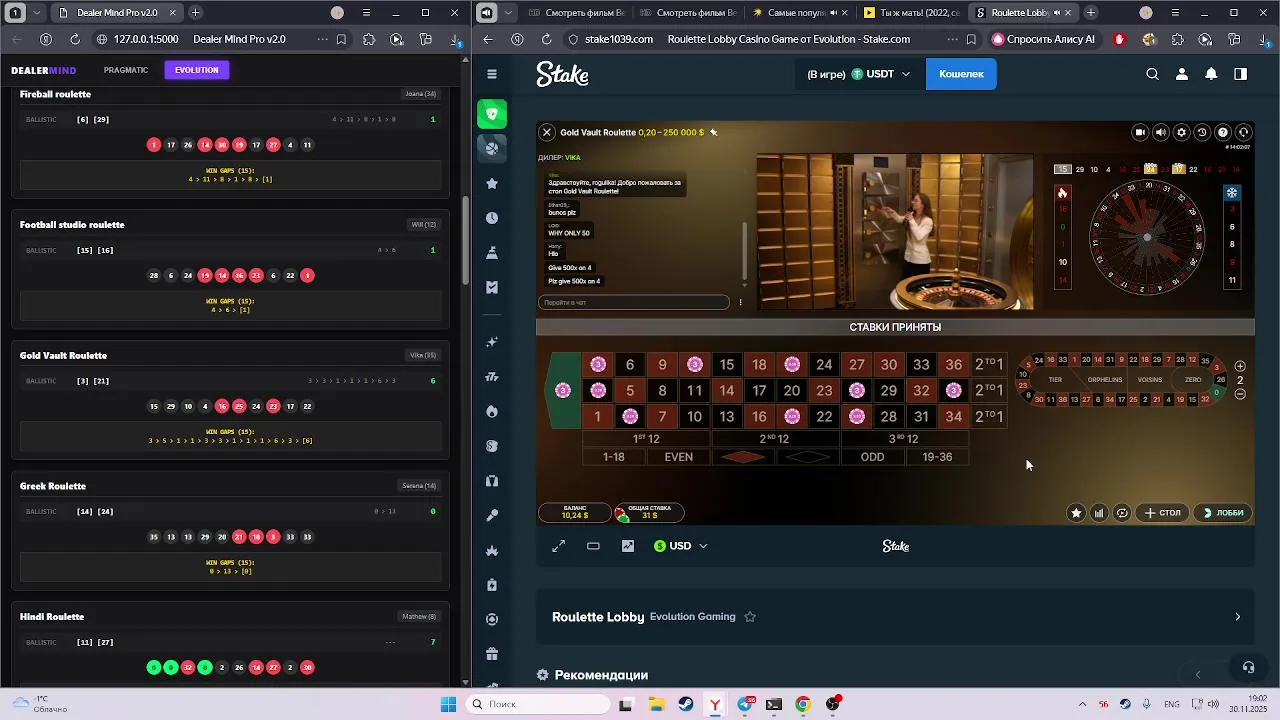Viewport: 1280px width, 720px height.
Task: Increase racetrack neighbours with plus
Action: pos(1240,366)
